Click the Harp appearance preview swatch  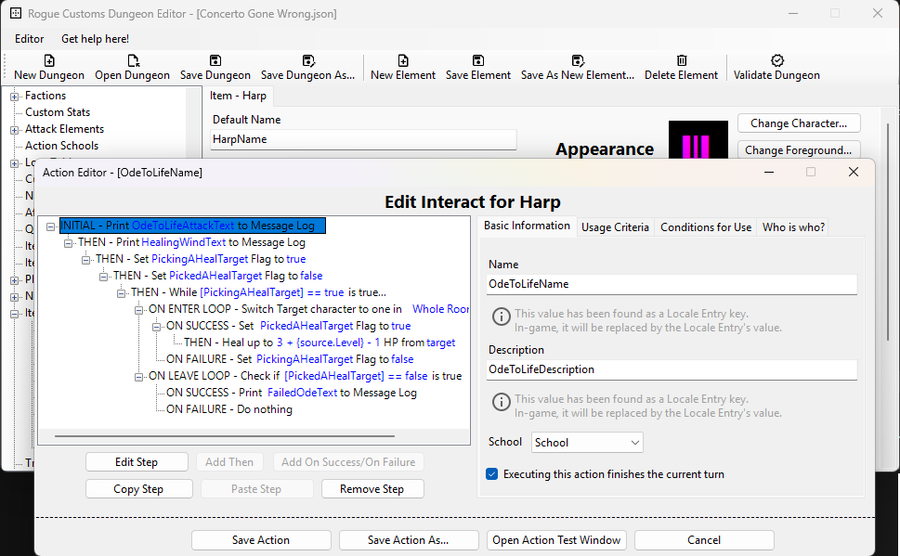698,139
